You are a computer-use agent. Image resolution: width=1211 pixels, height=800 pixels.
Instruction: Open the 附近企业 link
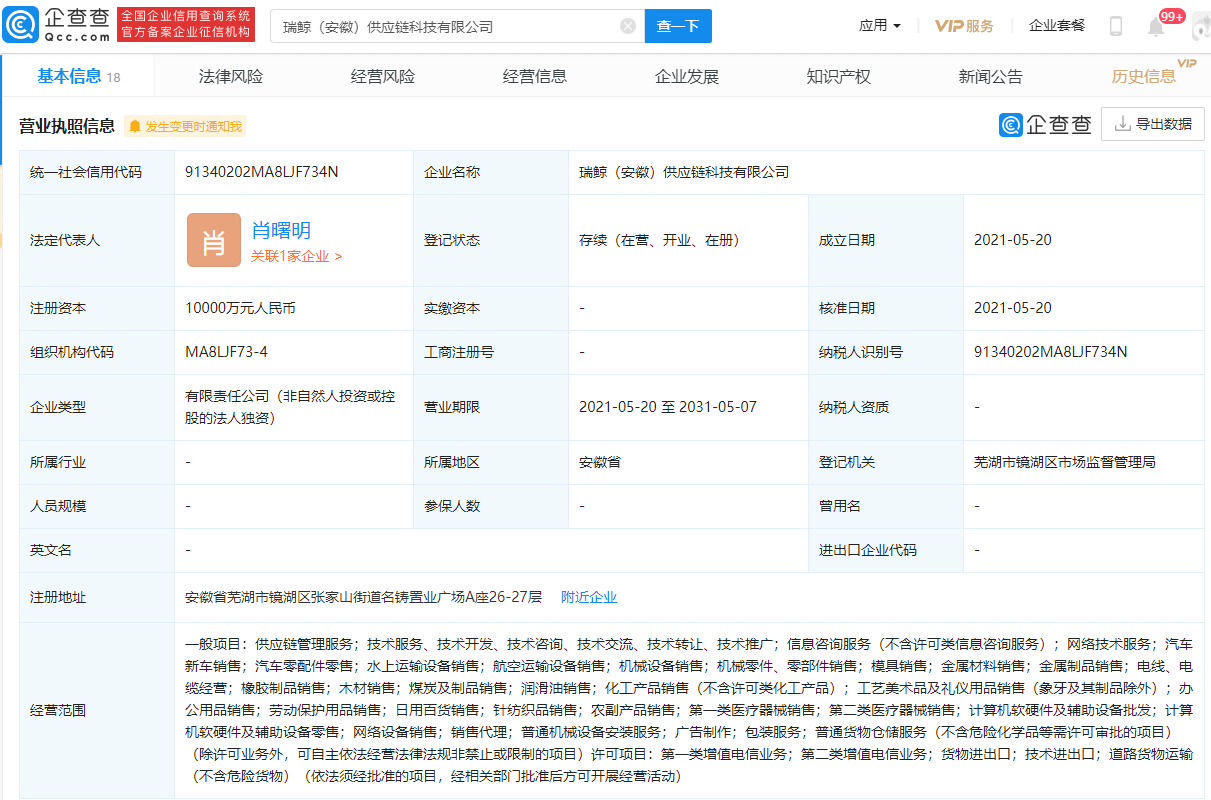coord(589,597)
